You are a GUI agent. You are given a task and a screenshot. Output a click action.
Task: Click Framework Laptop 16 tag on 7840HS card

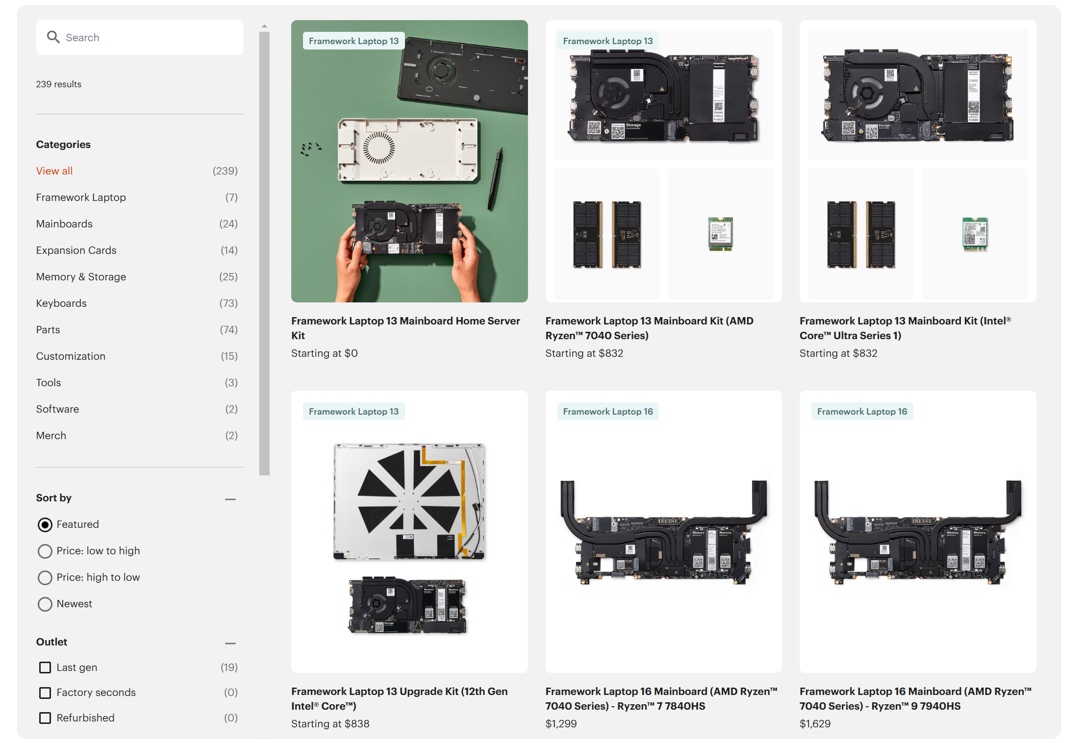(x=608, y=412)
